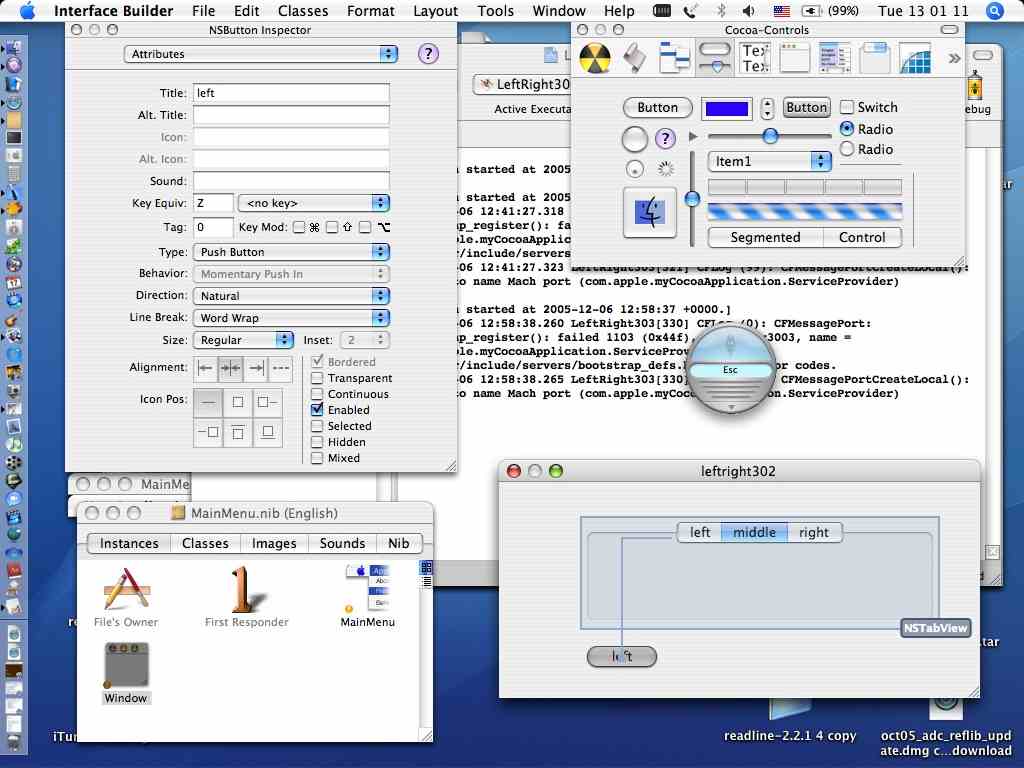Select the unselected Radio button in palette
This screenshot has width=1024, height=768.
[847, 149]
